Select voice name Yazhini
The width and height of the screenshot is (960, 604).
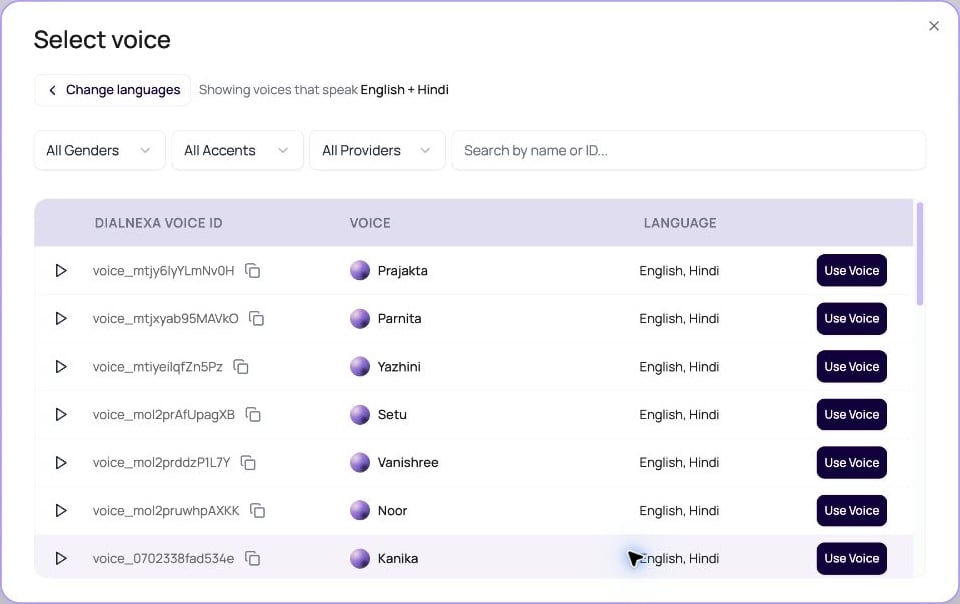pos(399,367)
